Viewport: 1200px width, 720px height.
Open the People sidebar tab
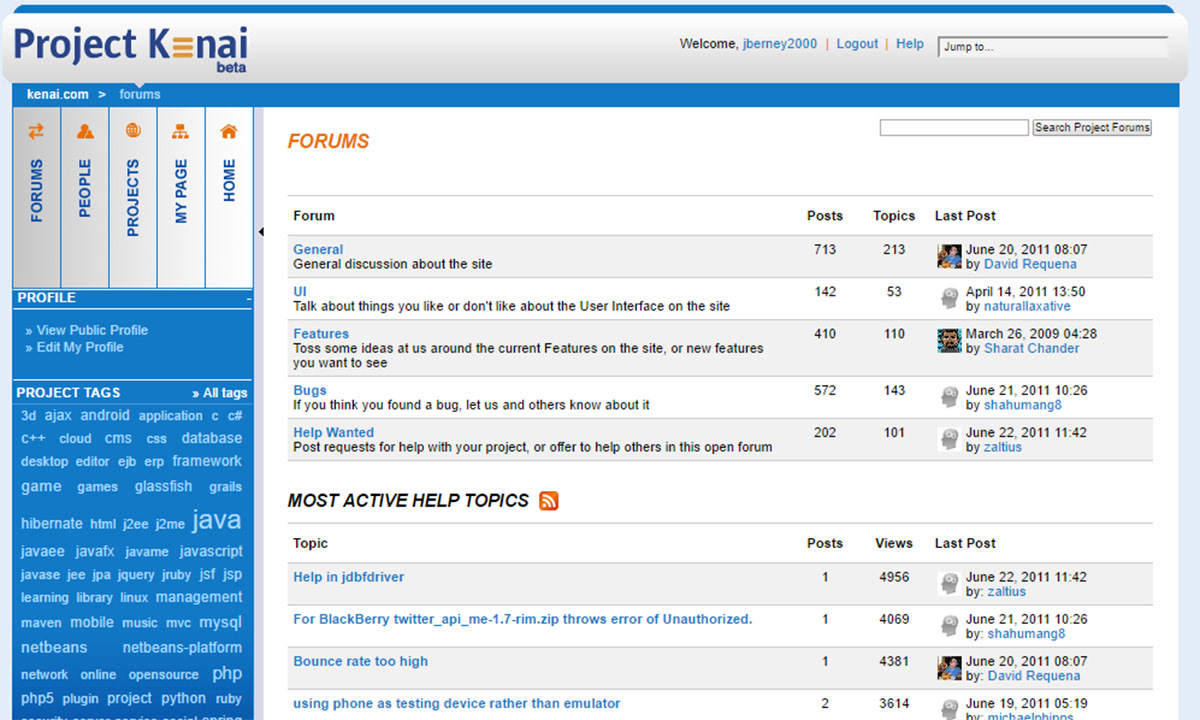(85, 197)
